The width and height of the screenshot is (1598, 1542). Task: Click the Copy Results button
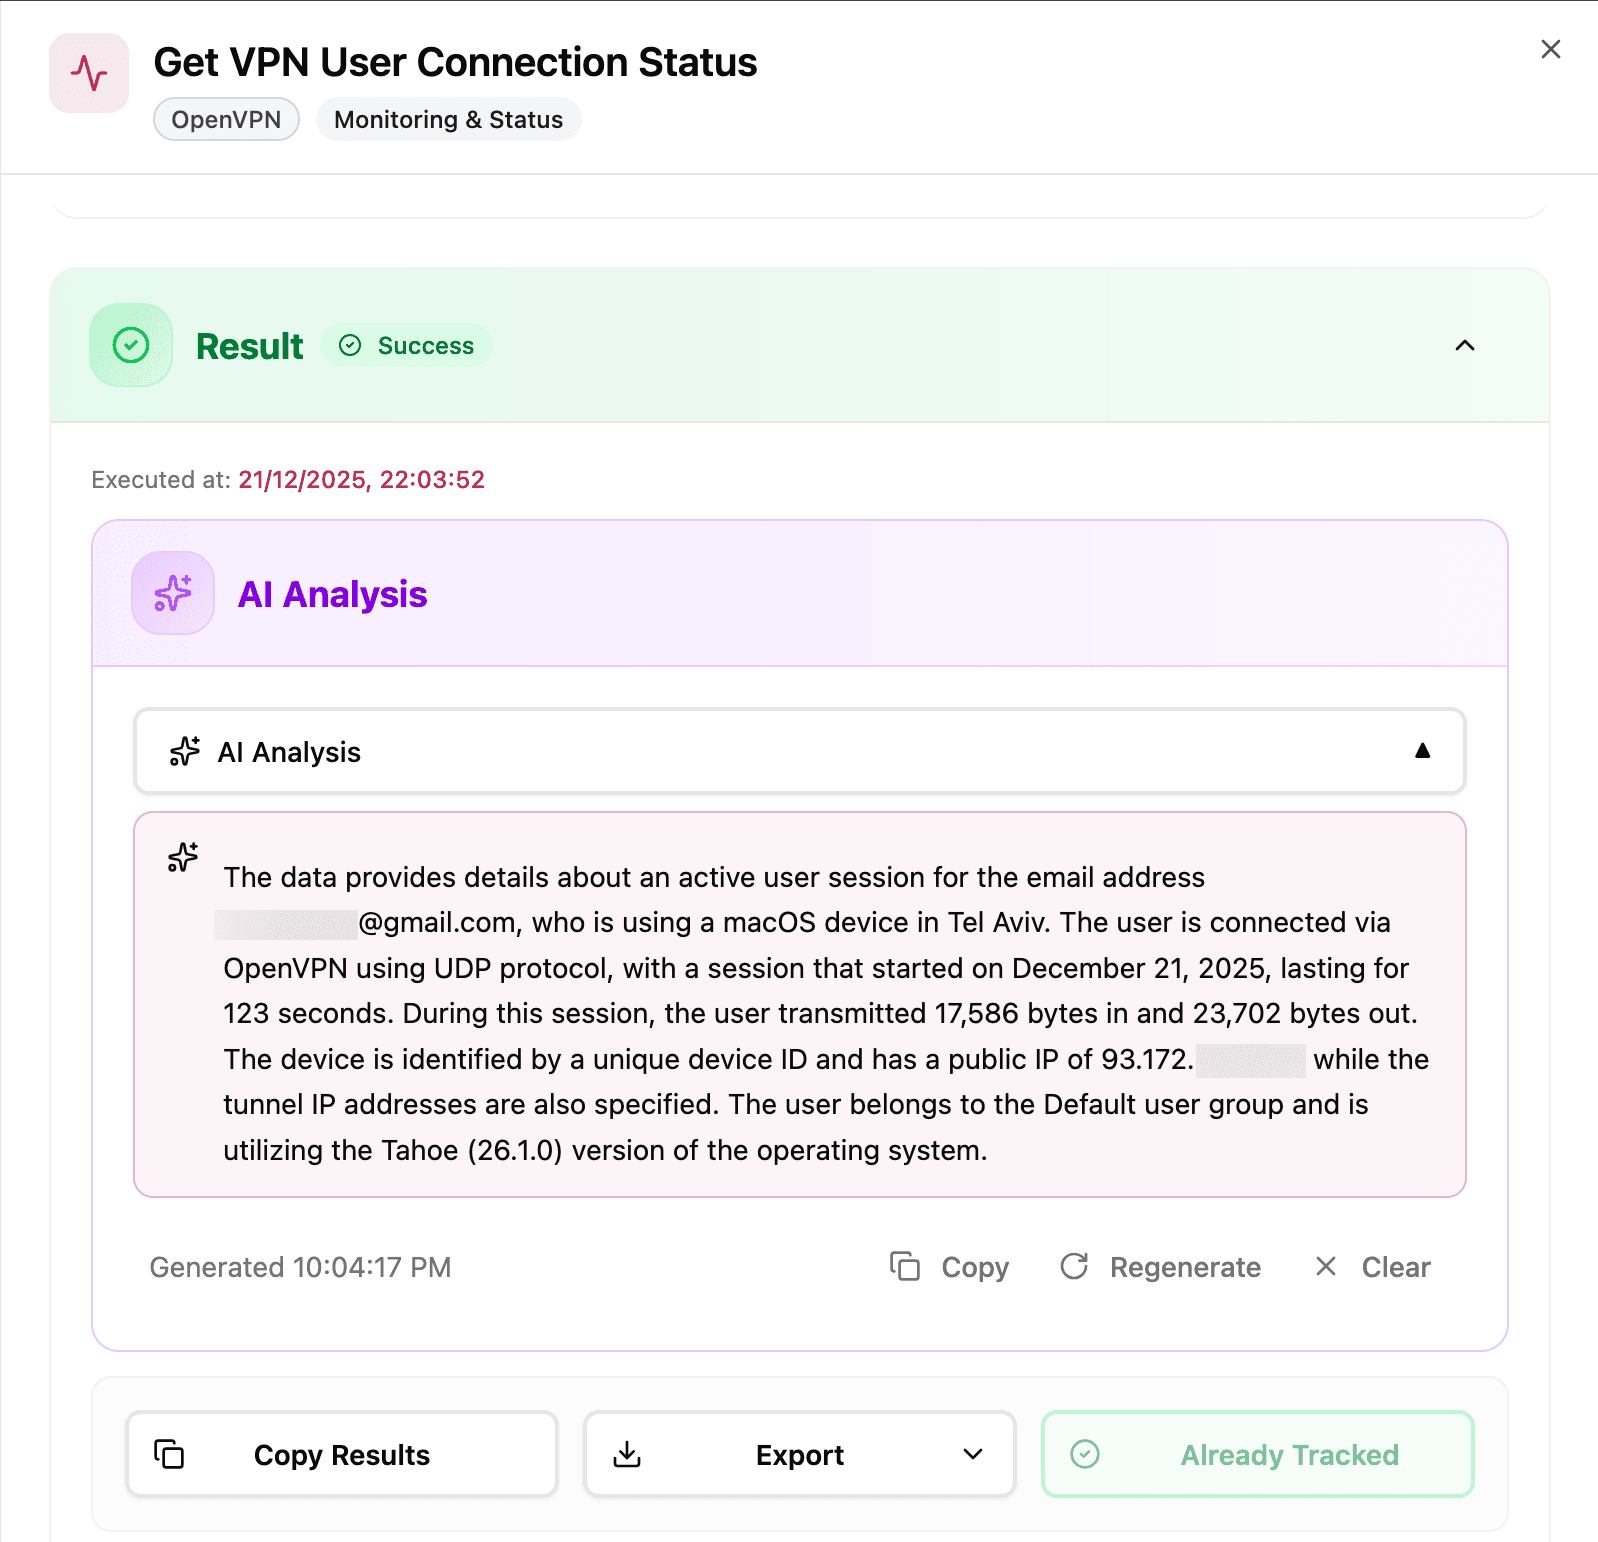click(342, 1454)
